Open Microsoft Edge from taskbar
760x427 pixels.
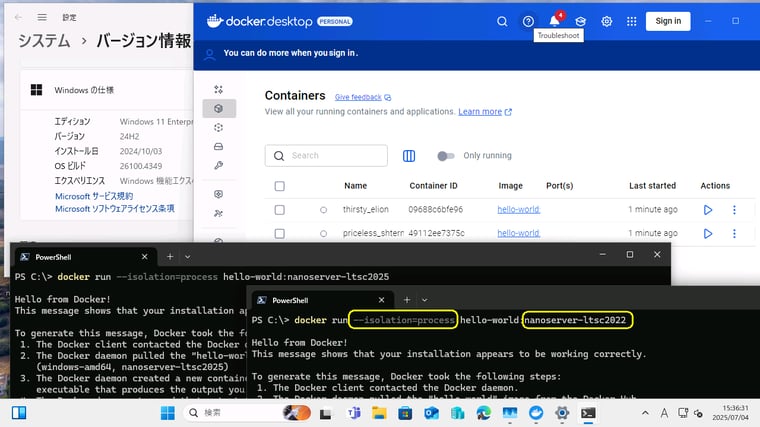(484, 413)
